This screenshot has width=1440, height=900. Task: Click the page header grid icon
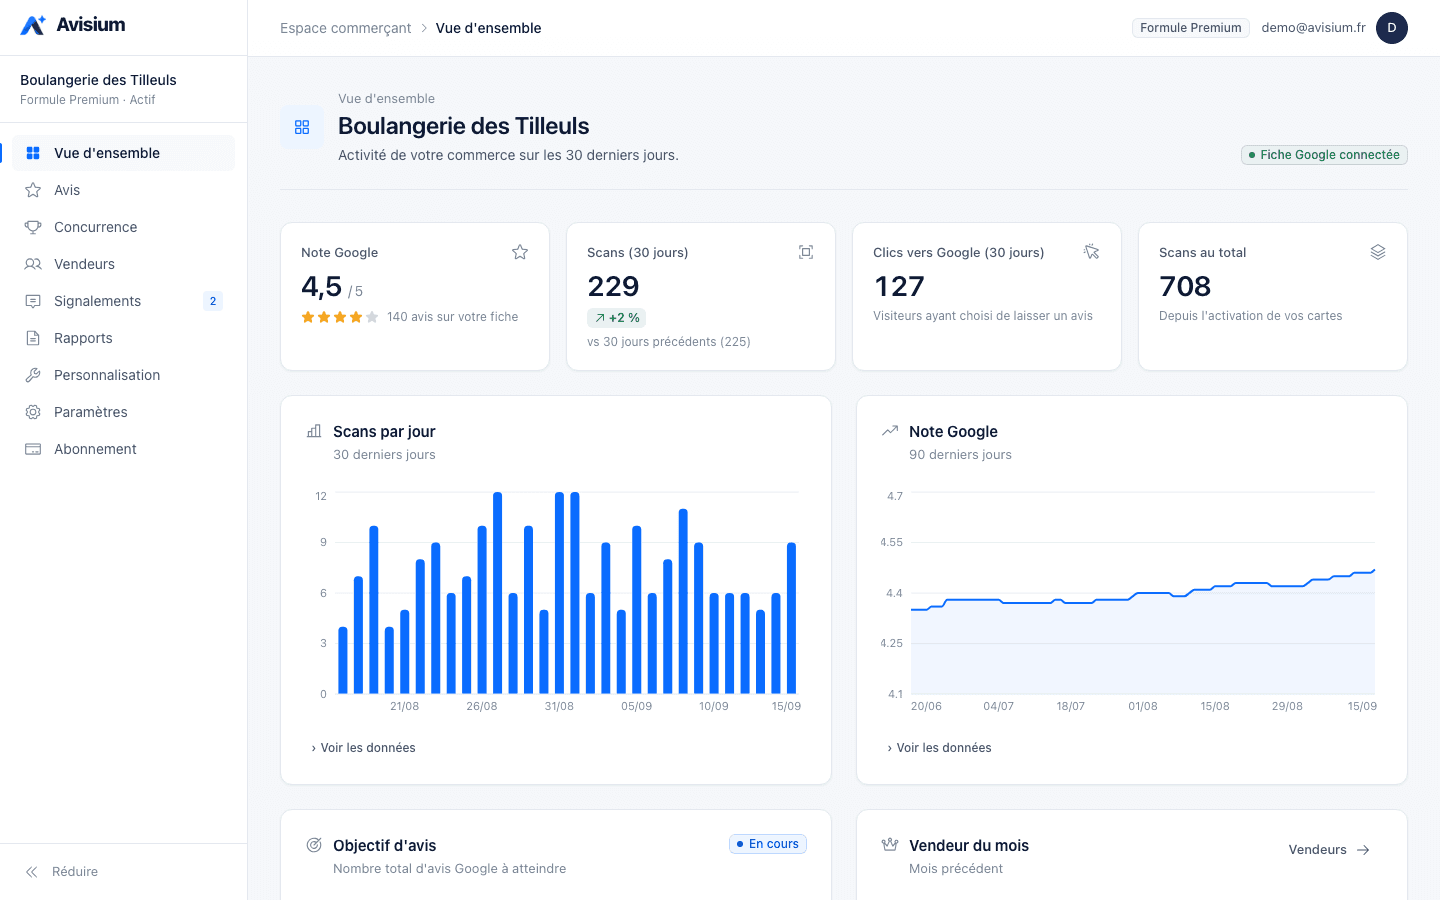coord(302,127)
